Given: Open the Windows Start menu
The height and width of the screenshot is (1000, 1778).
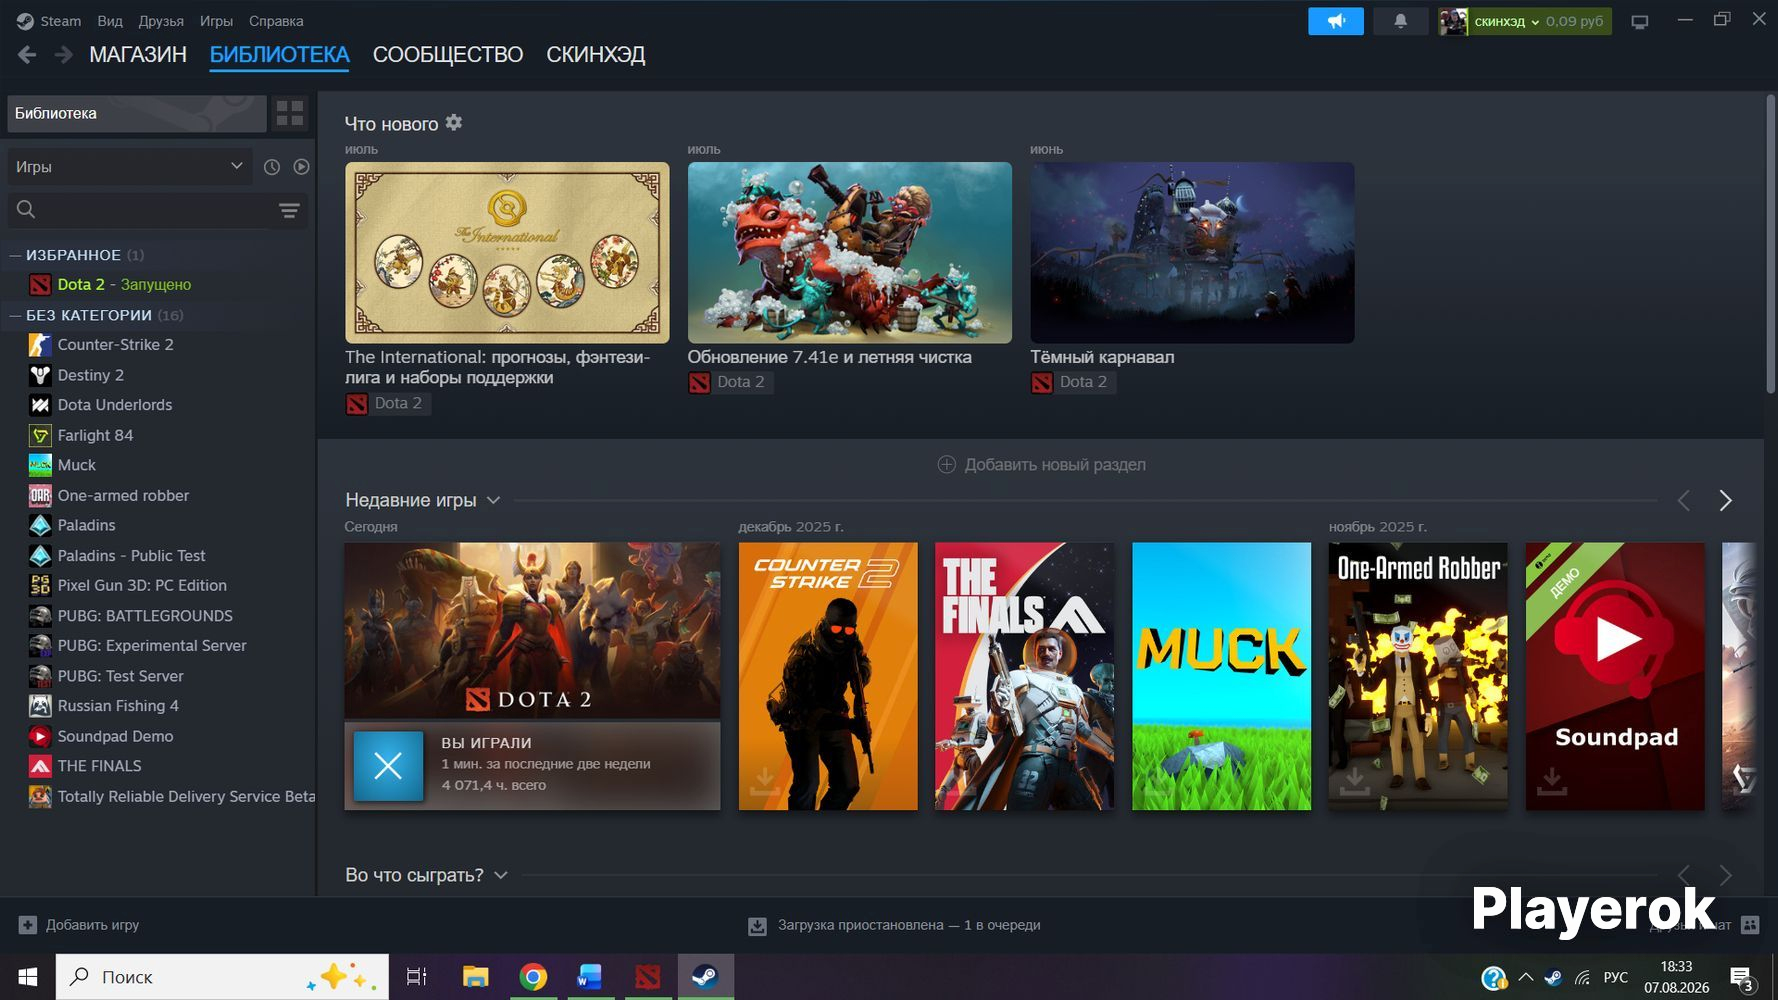Looking at the screenshot, I should [x=28, y=977].
